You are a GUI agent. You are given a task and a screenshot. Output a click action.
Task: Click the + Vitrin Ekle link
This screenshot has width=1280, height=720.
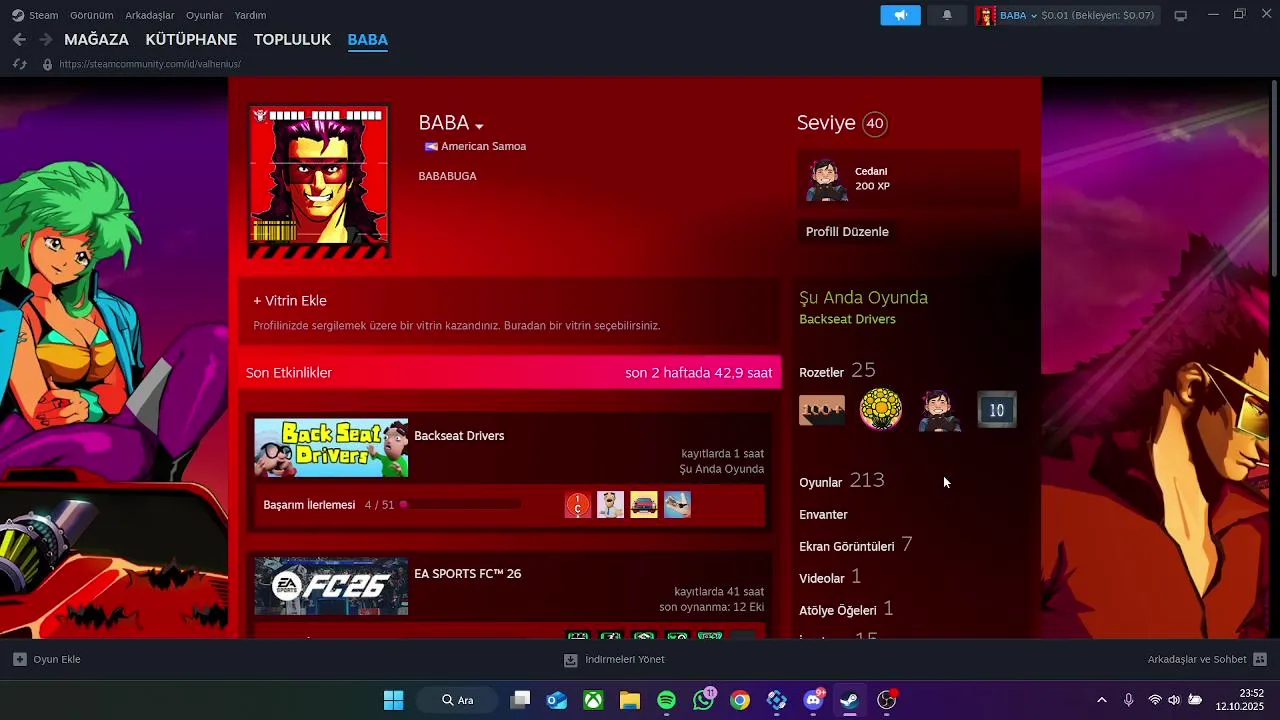(x=290, y=301)
